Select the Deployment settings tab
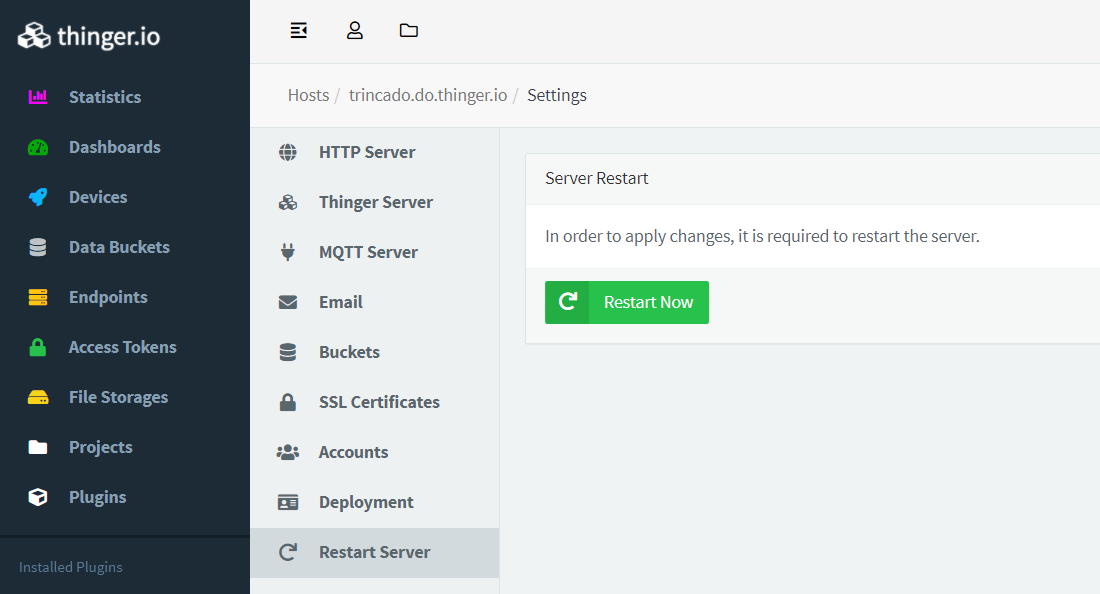 click(365, 502)
